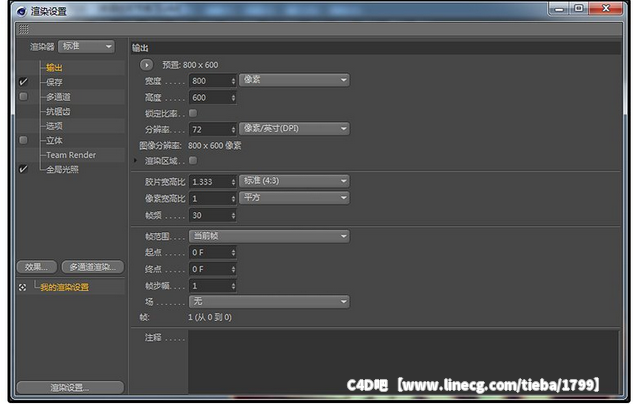Open the 像素/英寸(DPI) resolution unit dropdown

point(294,129)
